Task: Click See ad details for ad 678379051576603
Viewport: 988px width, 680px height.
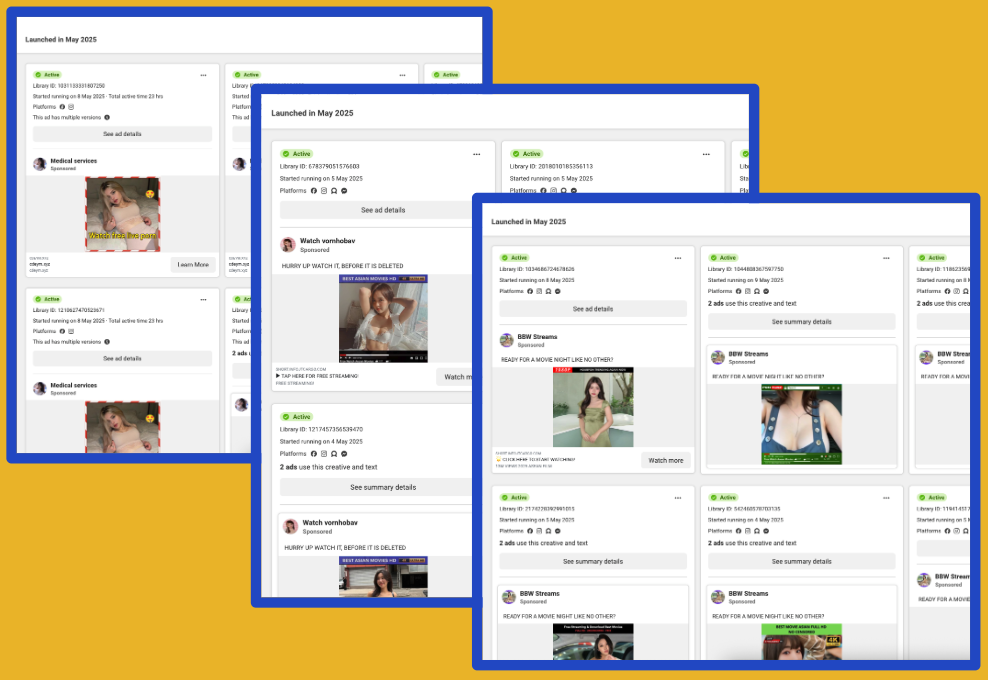Action: 376,210
